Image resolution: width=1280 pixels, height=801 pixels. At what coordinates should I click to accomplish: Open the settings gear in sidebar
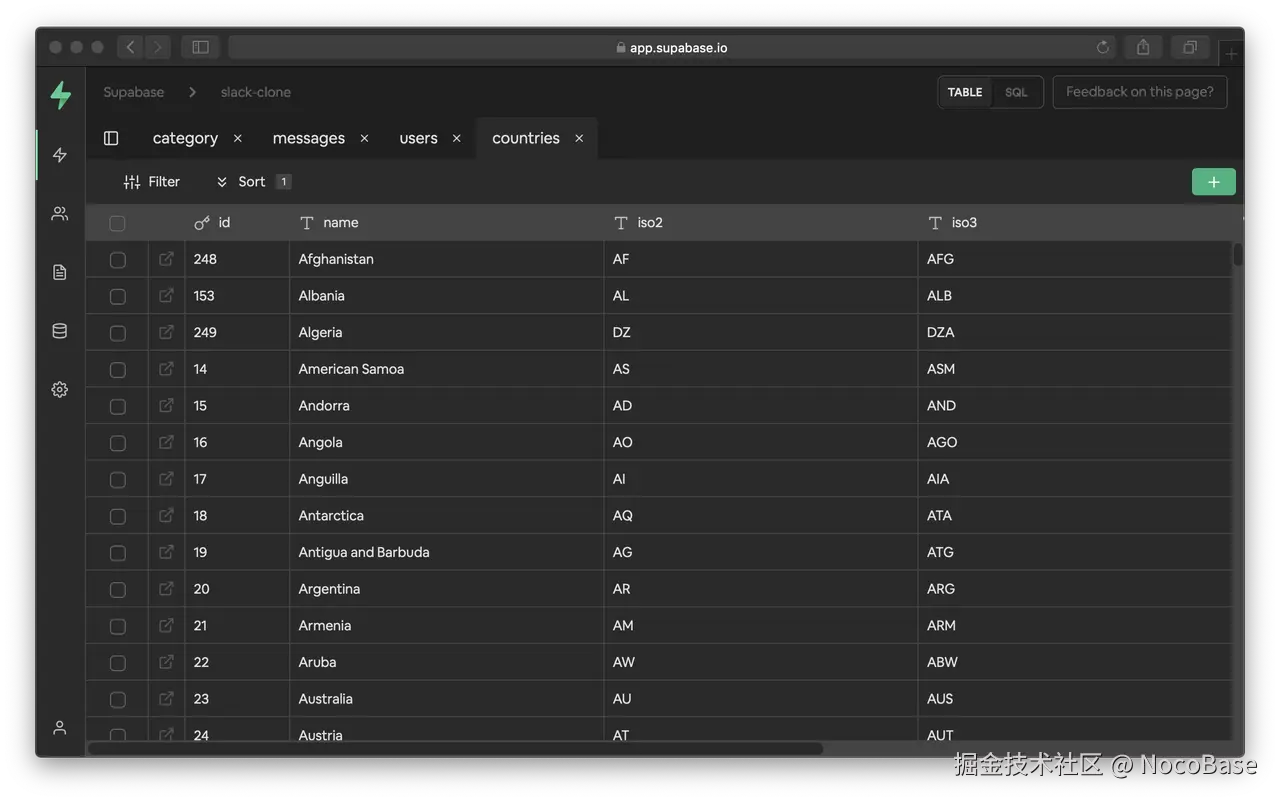pyautogui.click(x=60, y=389)
